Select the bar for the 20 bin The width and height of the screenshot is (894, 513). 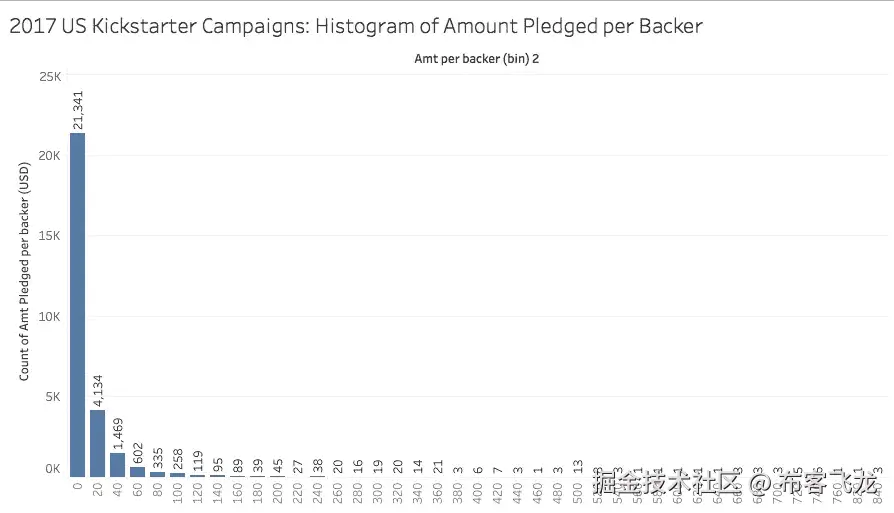[x=97, y=443]
